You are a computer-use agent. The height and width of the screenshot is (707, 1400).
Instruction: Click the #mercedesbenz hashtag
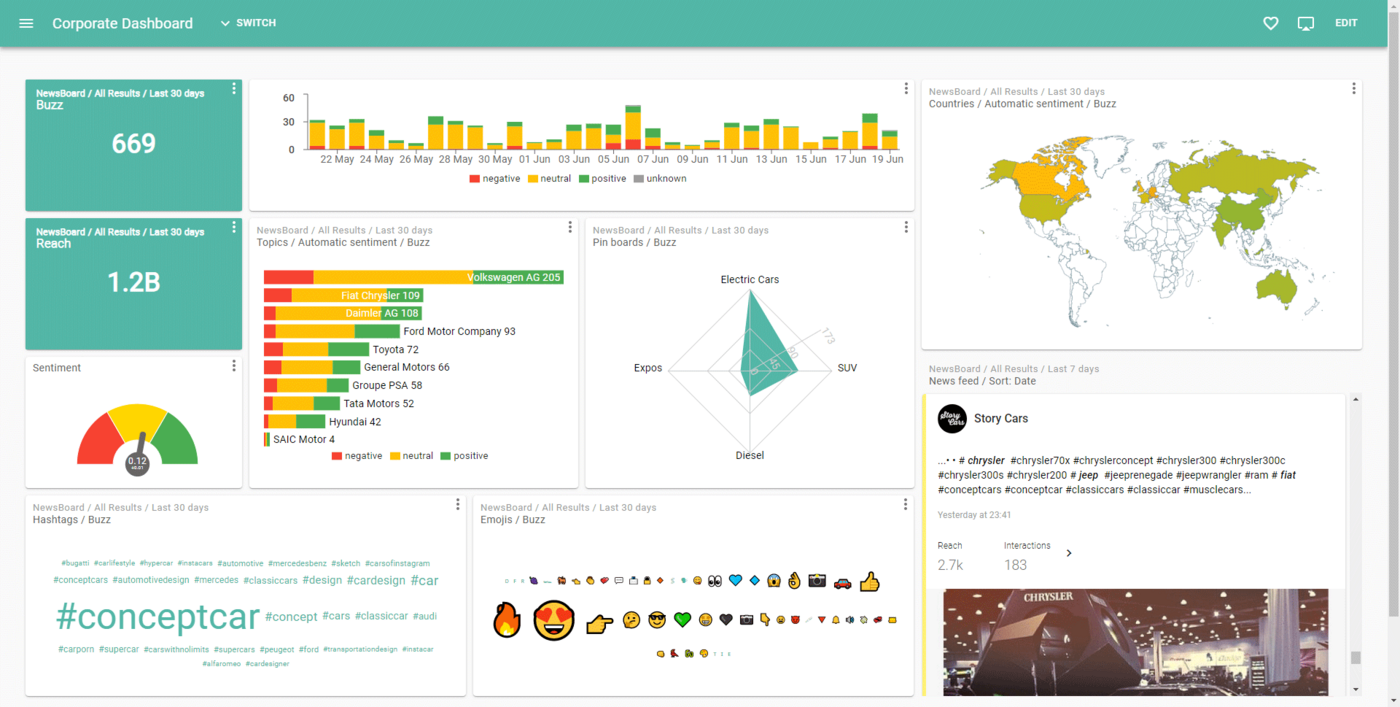(x=298, y=564)
